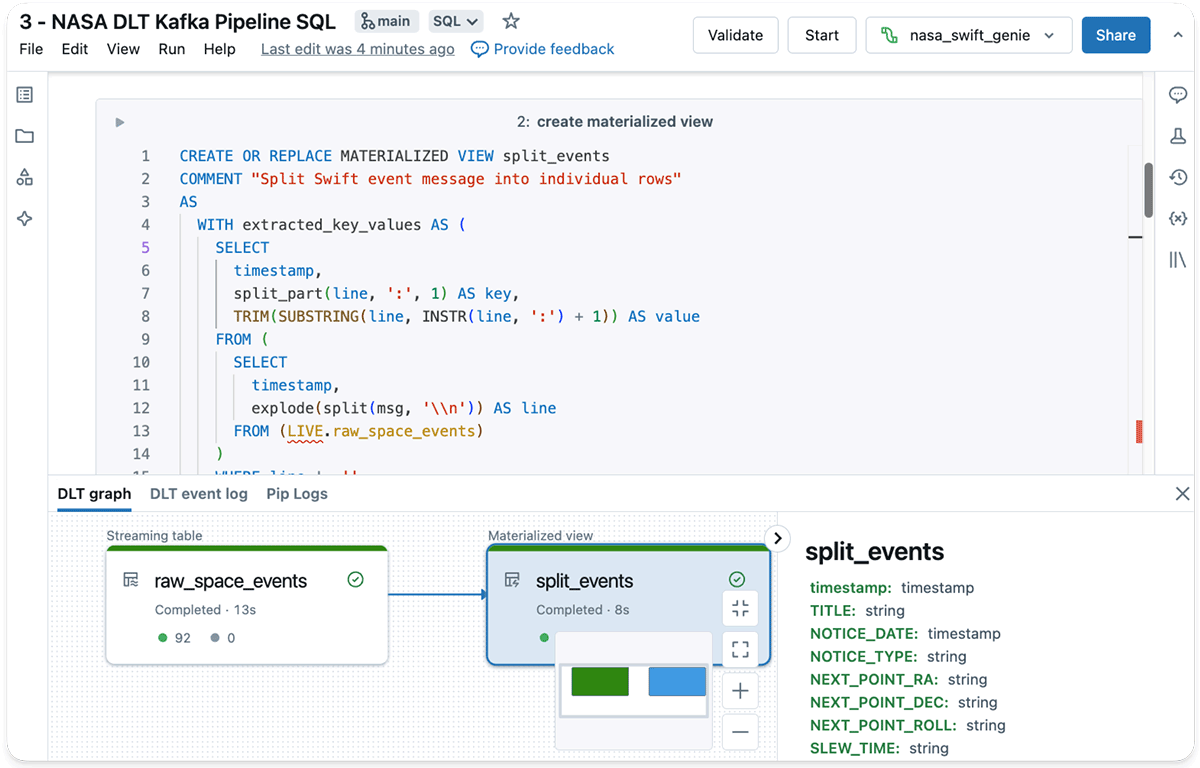Click the Provide feedback link

click(x=542, y=49)
